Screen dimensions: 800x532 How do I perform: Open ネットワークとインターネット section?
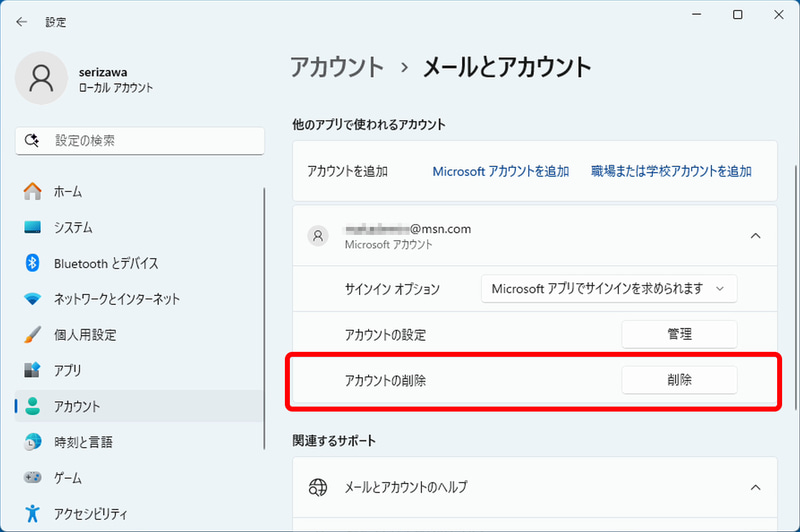139,299
